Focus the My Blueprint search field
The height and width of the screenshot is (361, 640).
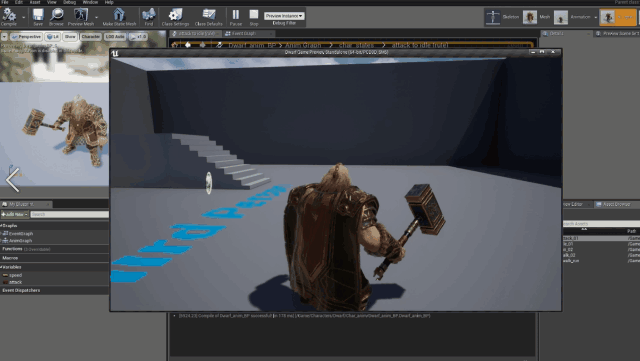pyautogui.click(x=69, y=214)
